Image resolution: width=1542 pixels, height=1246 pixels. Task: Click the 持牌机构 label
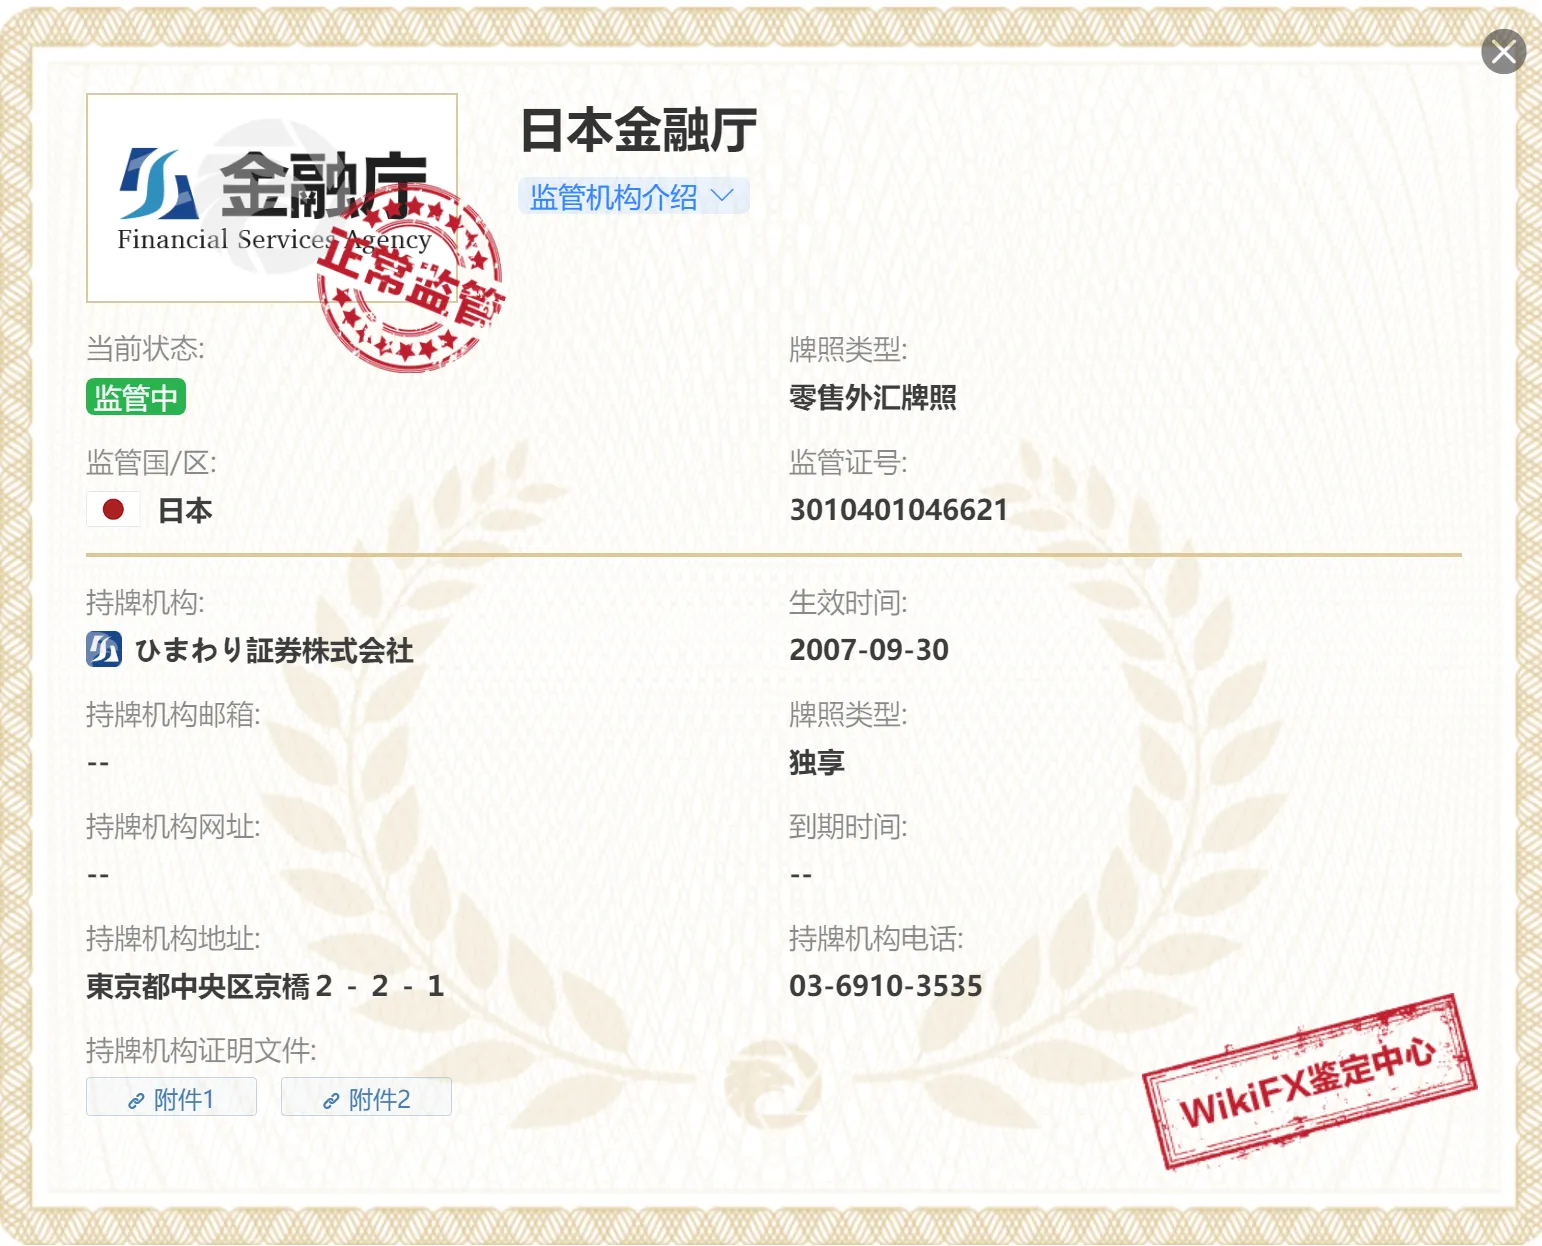145,602
